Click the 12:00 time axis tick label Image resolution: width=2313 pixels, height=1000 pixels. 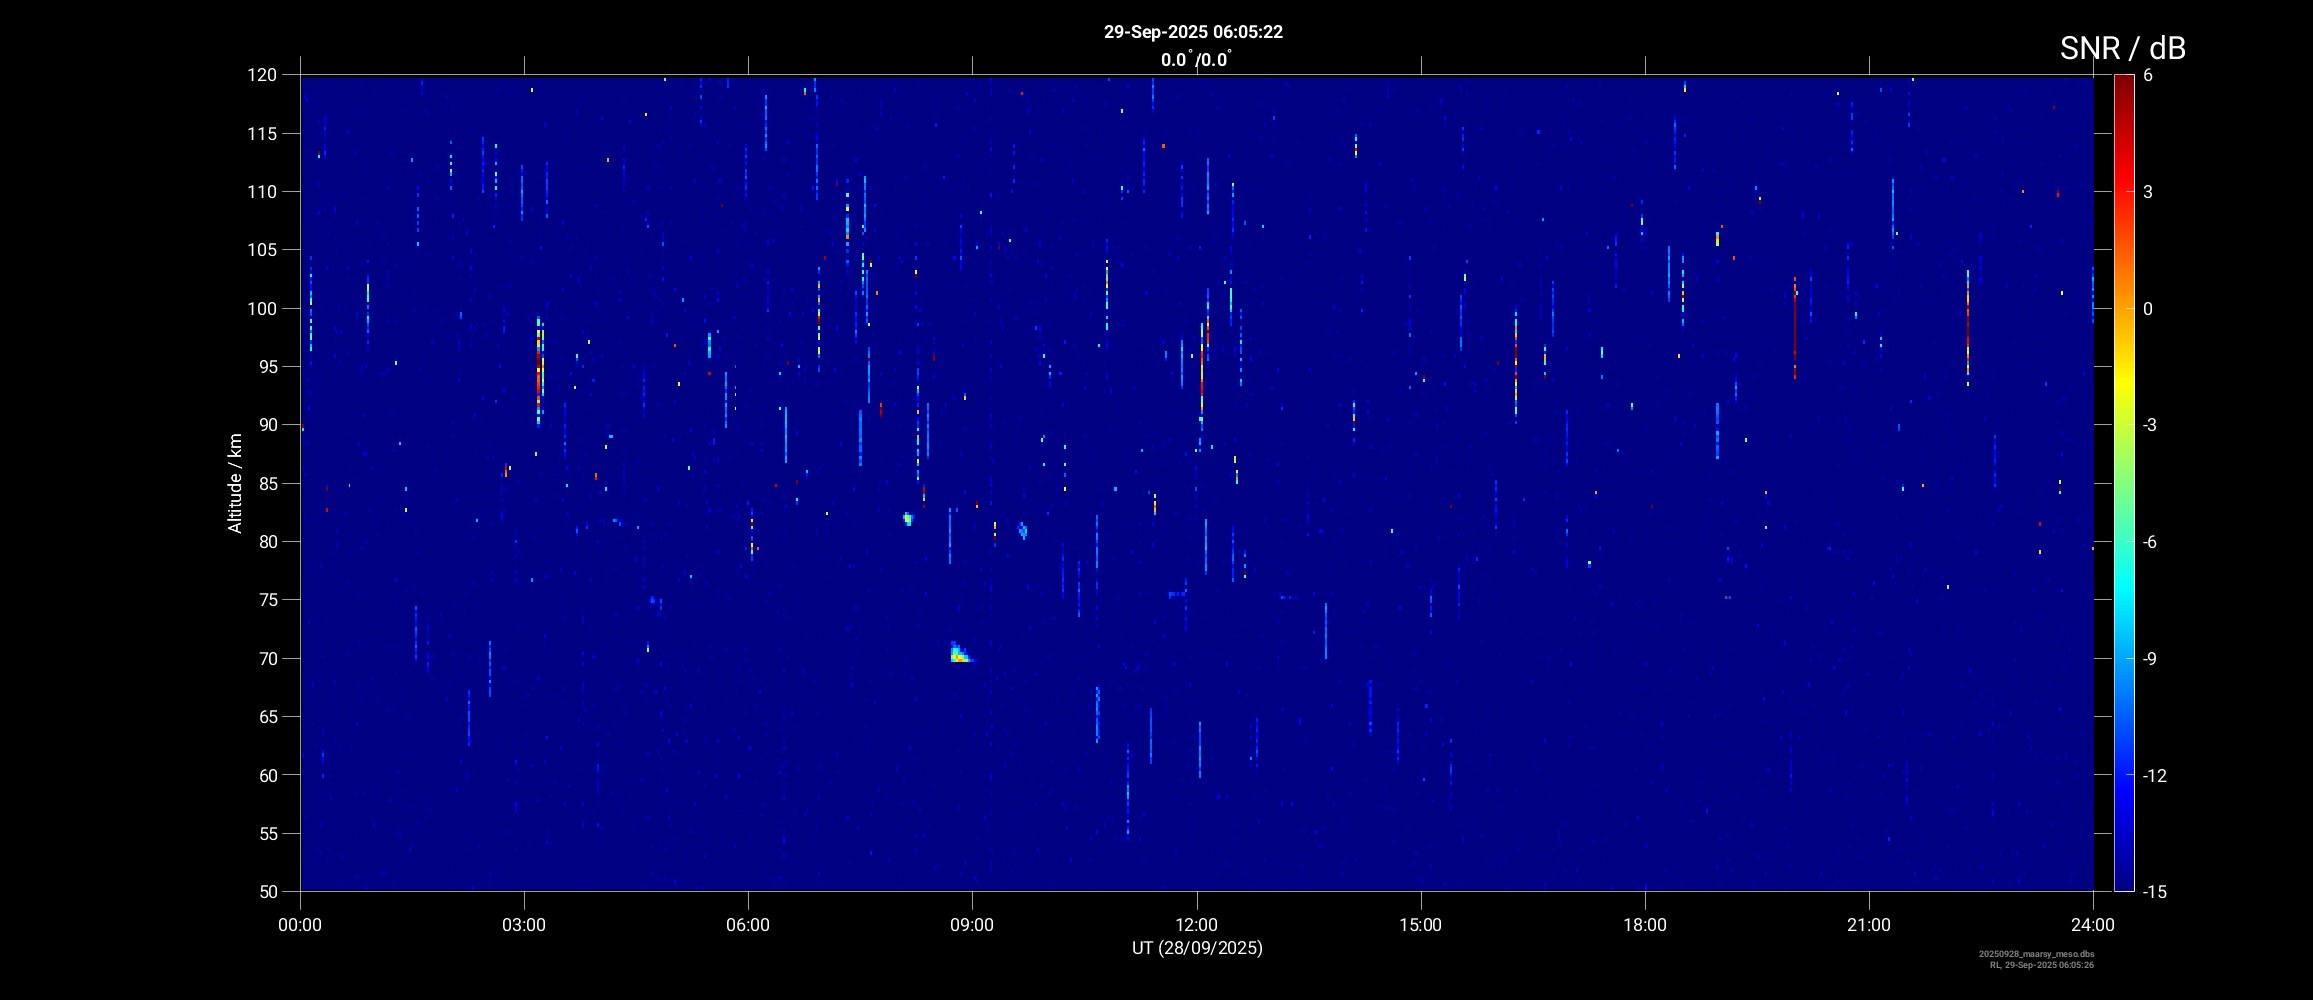tap(1196, 925)
